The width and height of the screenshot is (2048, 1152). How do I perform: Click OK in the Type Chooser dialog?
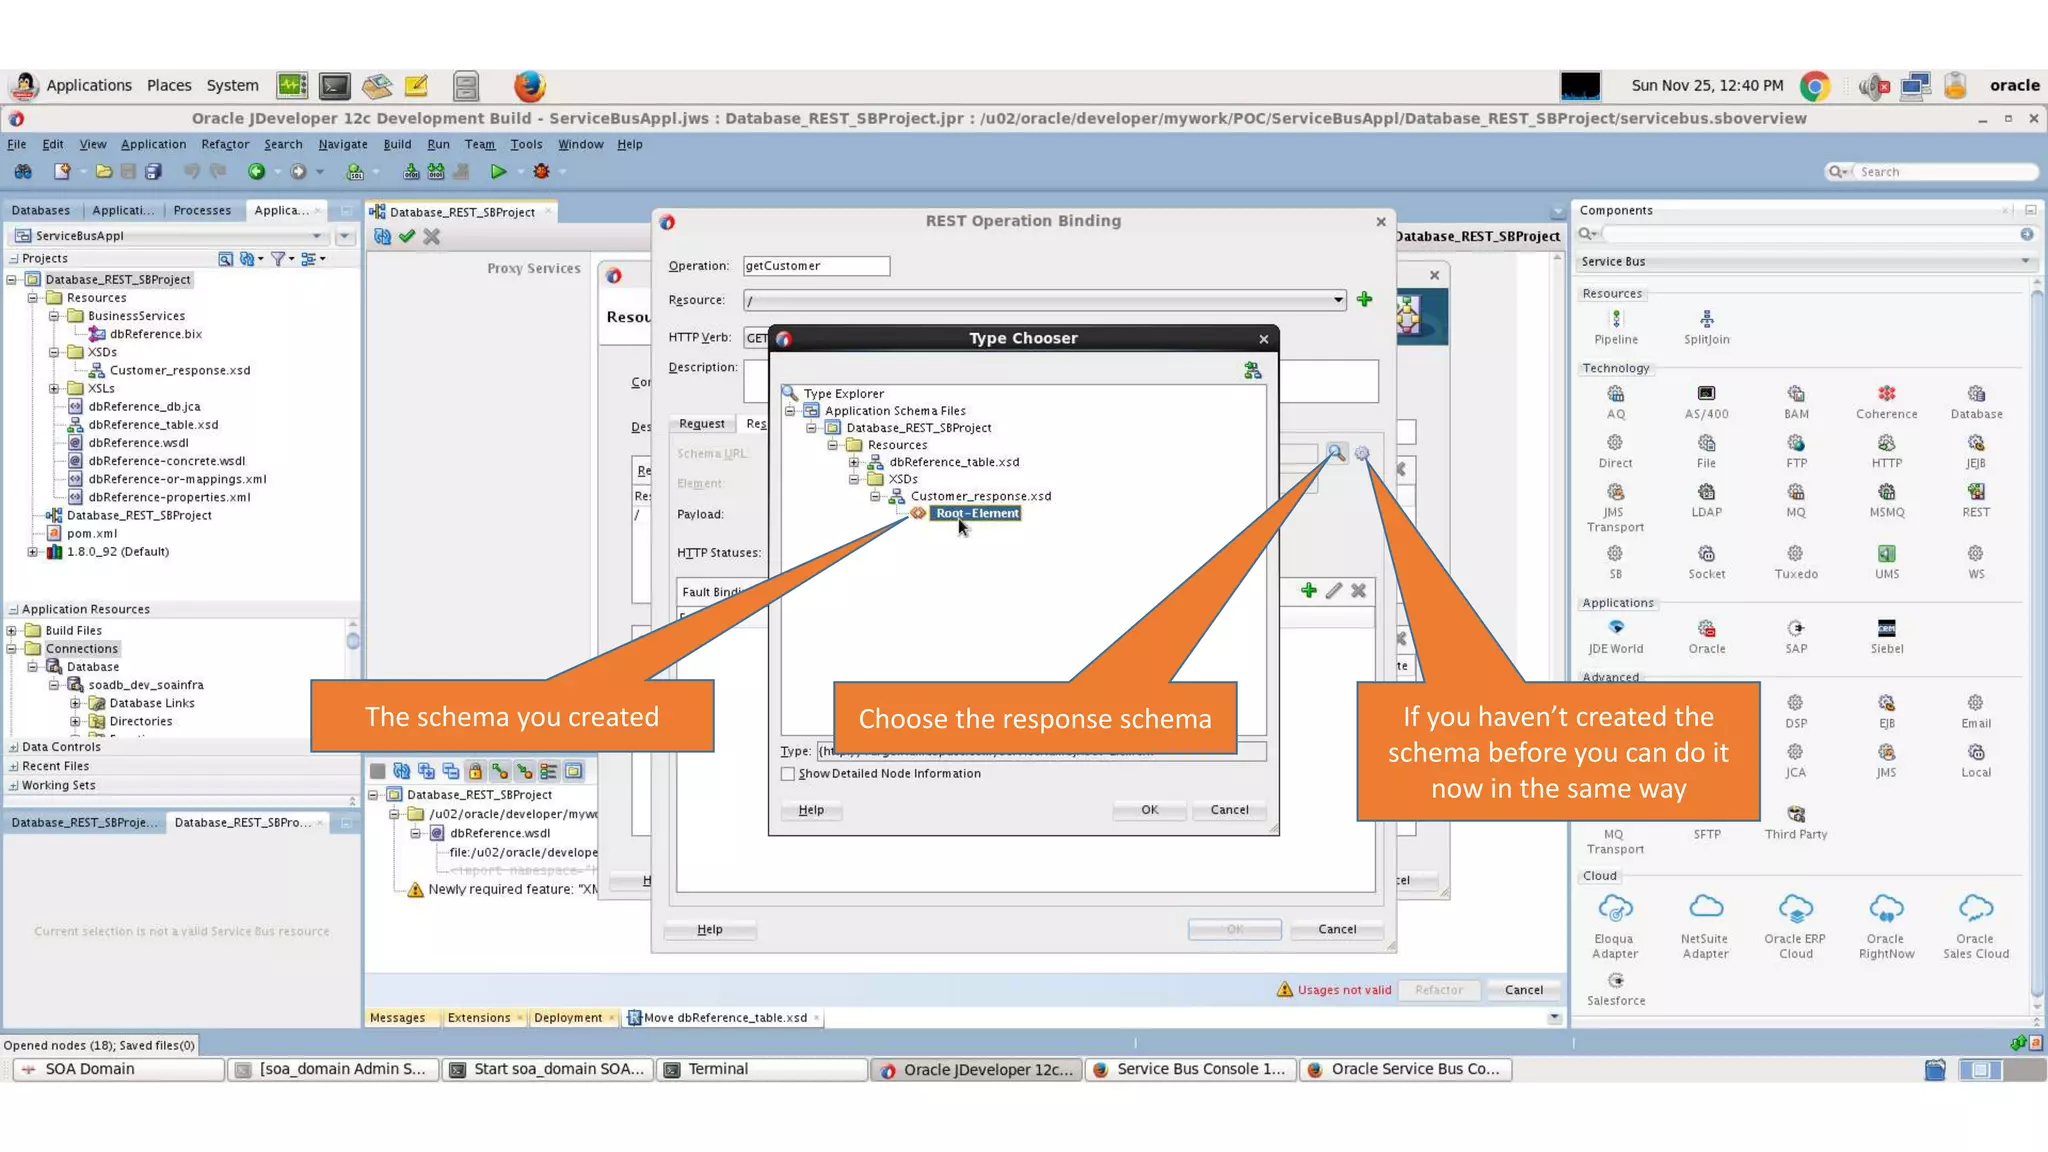point(1149,810)
